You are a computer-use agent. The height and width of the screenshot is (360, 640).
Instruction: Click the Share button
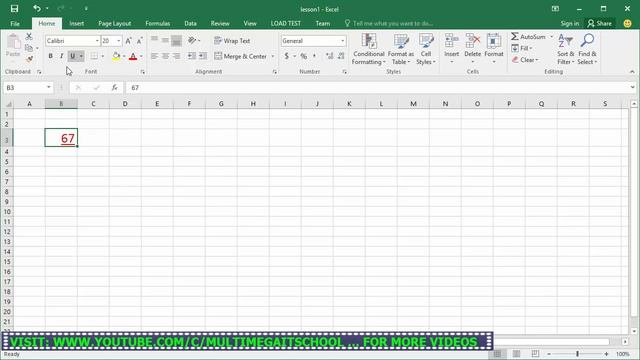[x=600, y=24]
